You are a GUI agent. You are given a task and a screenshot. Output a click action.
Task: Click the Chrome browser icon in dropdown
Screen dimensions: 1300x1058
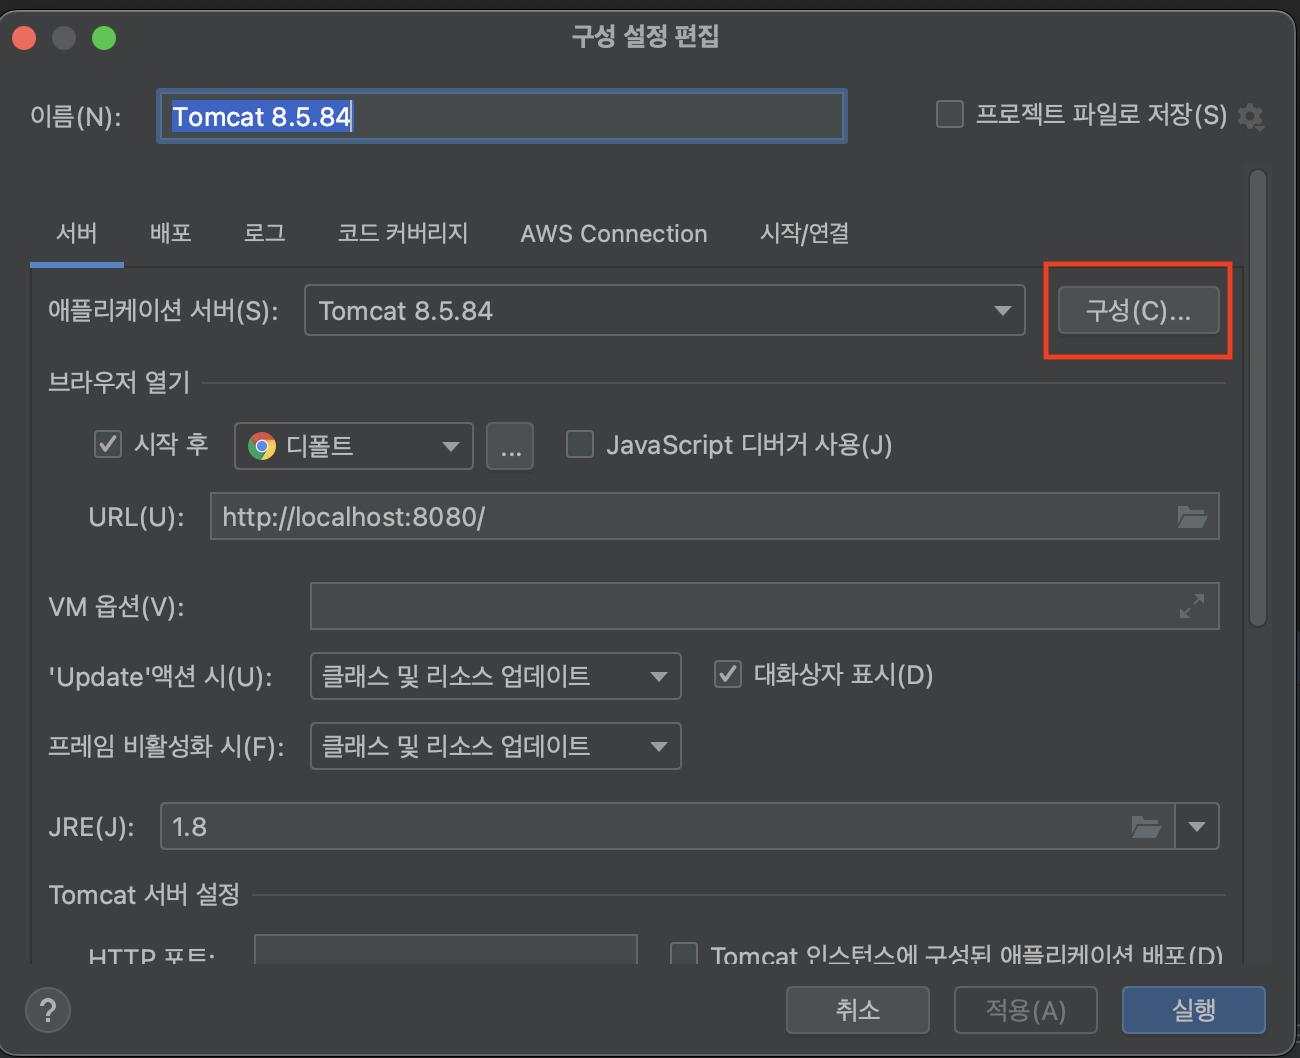click(x=262, y=446)
